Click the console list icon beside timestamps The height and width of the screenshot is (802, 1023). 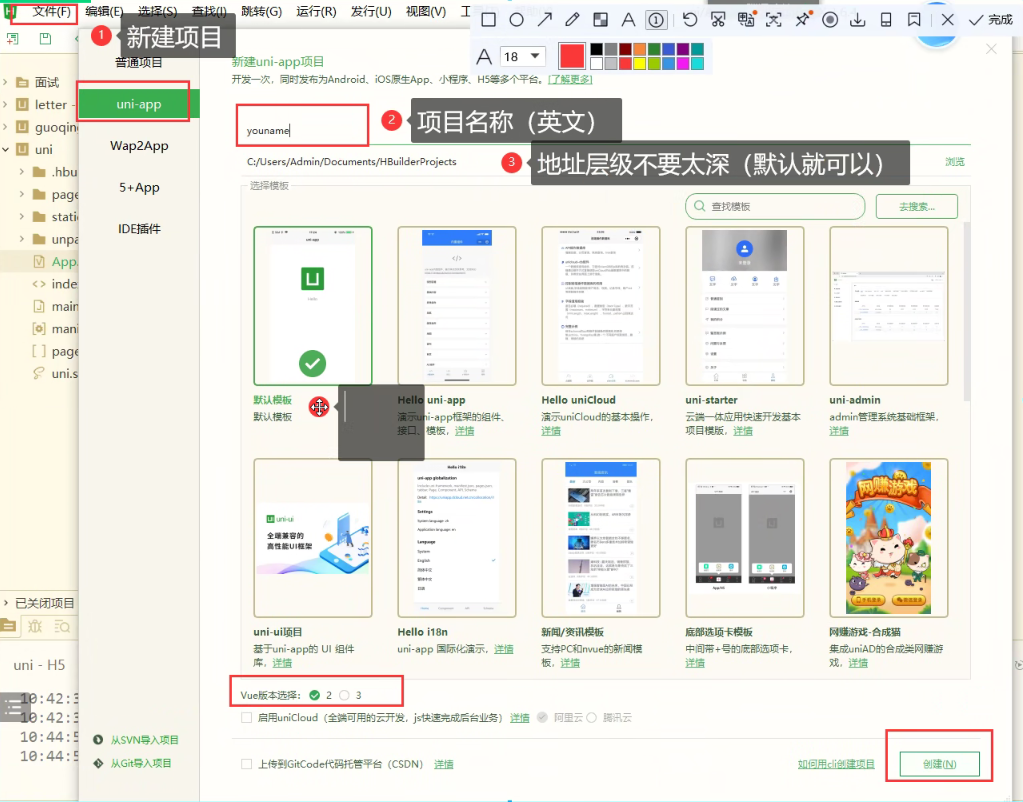tap(12, 707)
